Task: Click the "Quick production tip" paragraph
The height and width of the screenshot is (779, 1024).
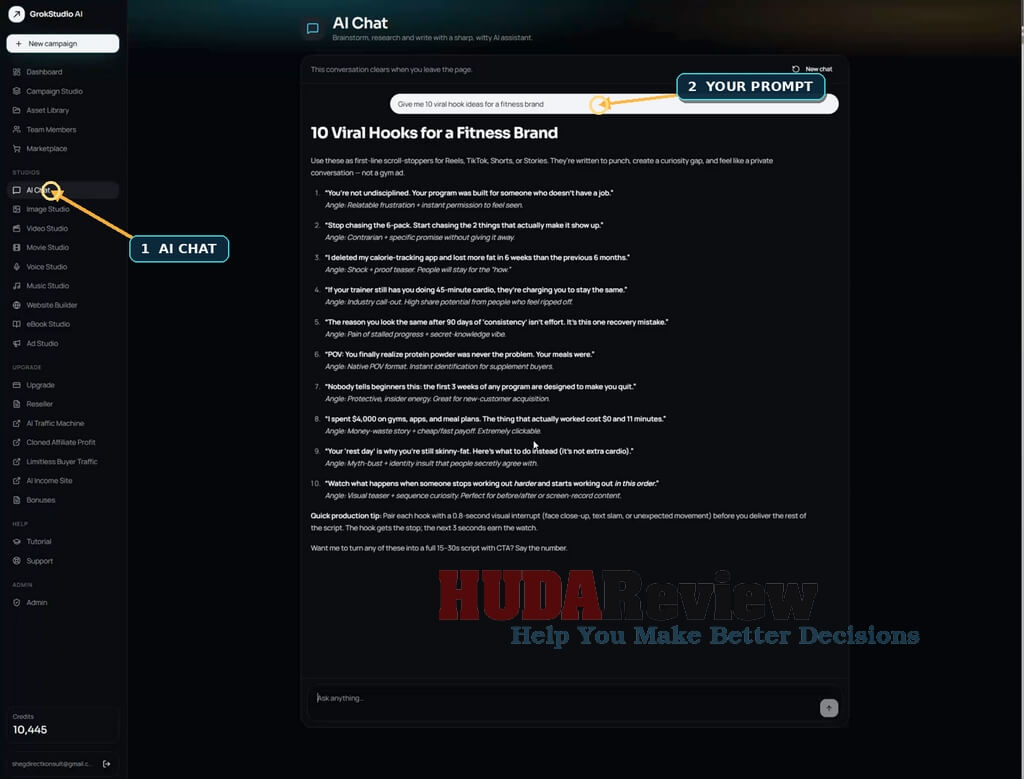Action: pyautogui.click(x=558, y=522)
